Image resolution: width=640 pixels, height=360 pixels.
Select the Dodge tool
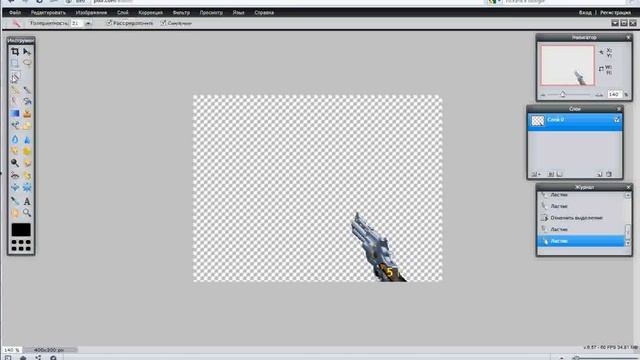[x=15, y=163]
